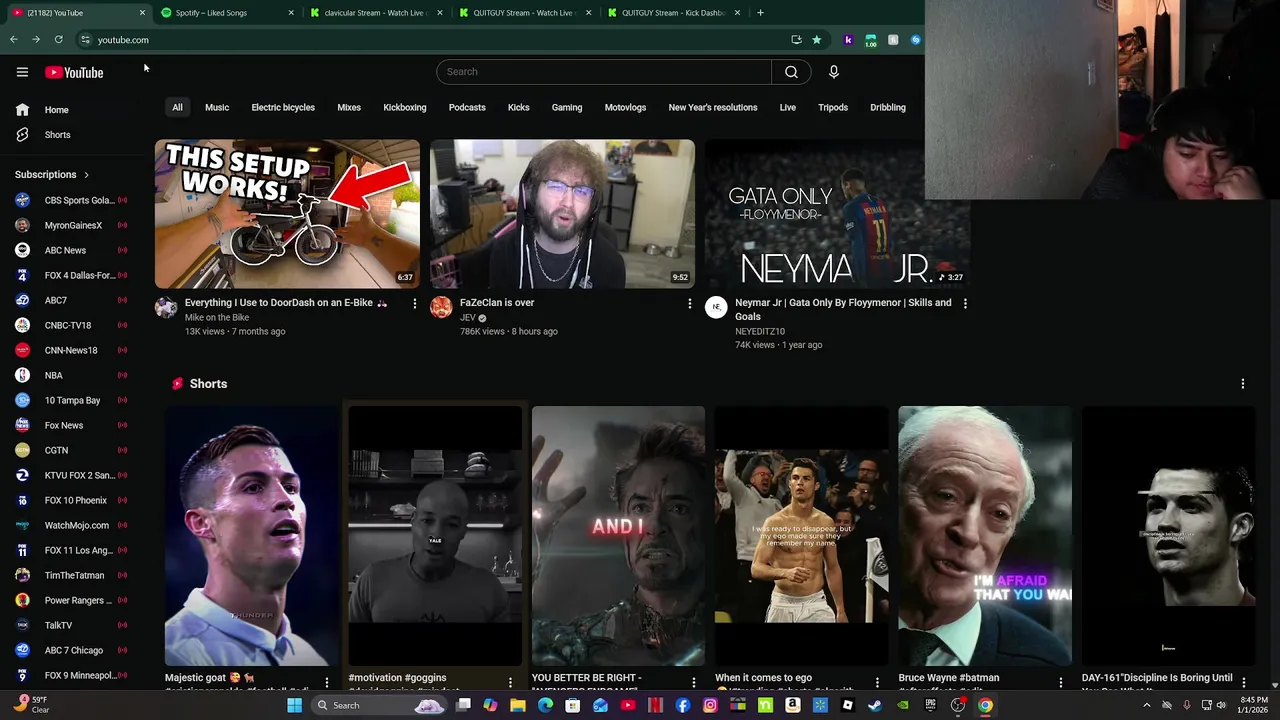This screenshot has height=720, width=1280.
Task: Open Windows Start menu
Action: 295,706
